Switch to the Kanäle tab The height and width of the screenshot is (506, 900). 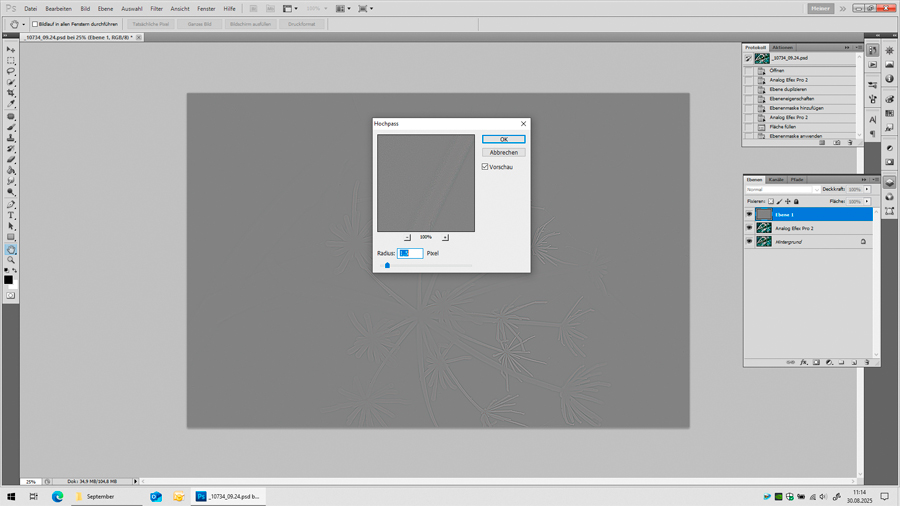tap(776, 180)
